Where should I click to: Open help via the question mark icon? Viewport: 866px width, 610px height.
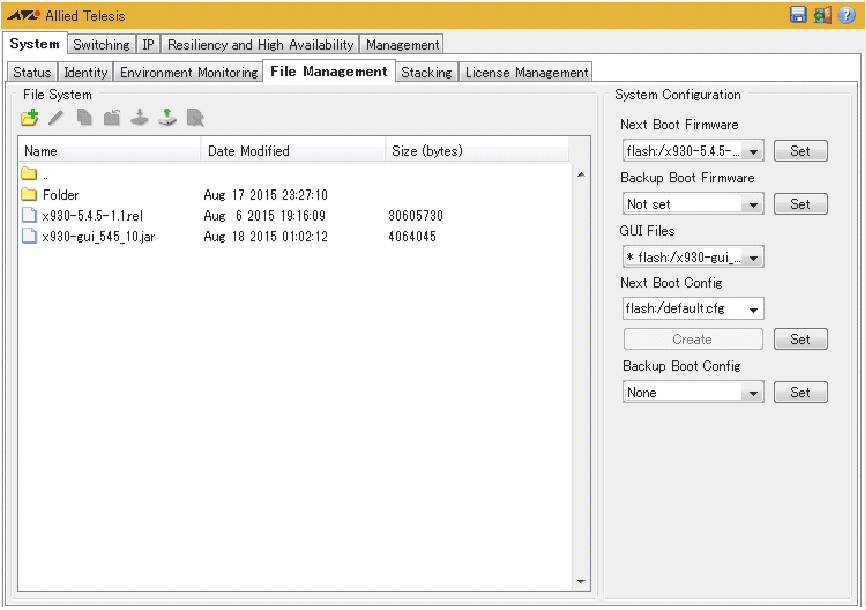click(847, 15)
